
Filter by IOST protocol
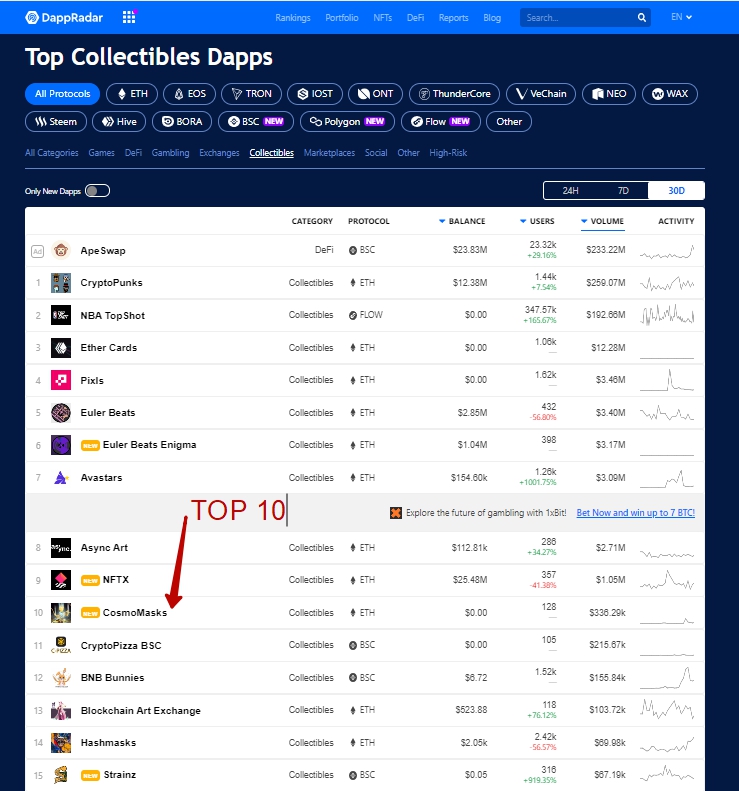pos(315,94)
